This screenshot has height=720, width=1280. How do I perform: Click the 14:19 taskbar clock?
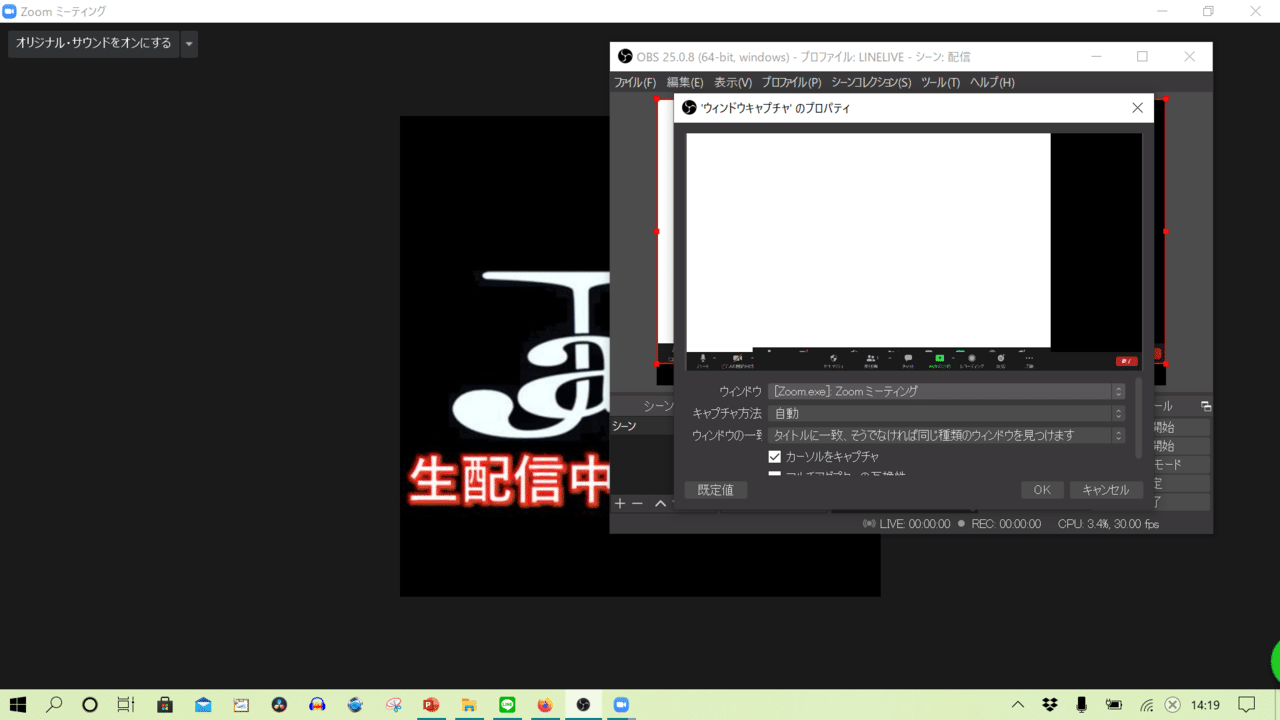[x=1205, y=705]
